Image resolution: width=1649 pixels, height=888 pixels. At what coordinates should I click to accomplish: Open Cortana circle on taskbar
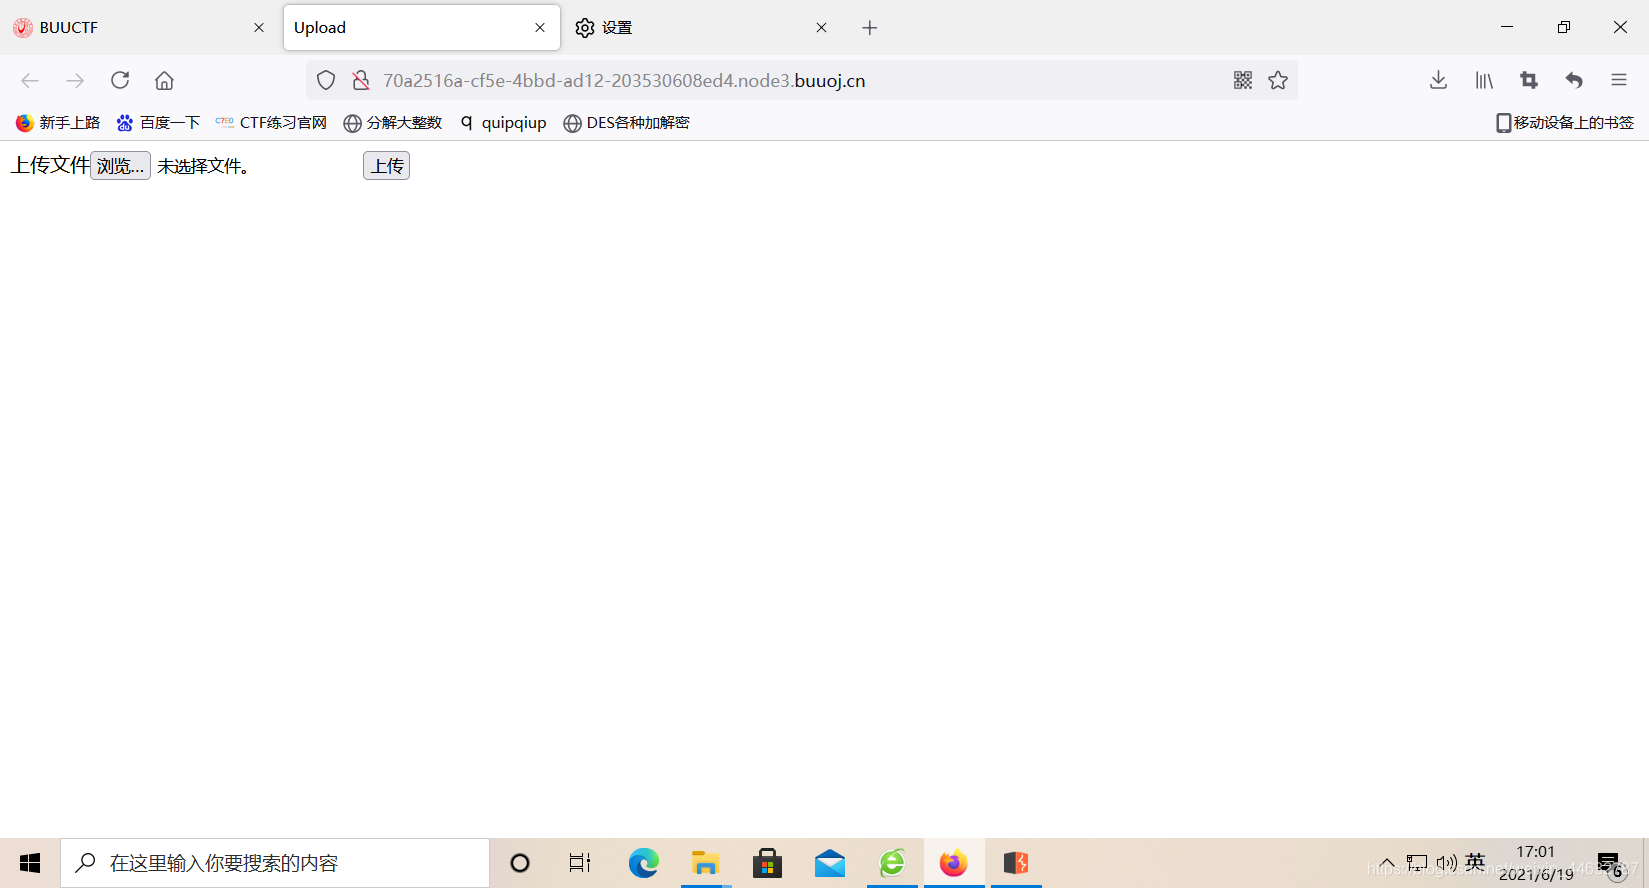tap(520, 863)
